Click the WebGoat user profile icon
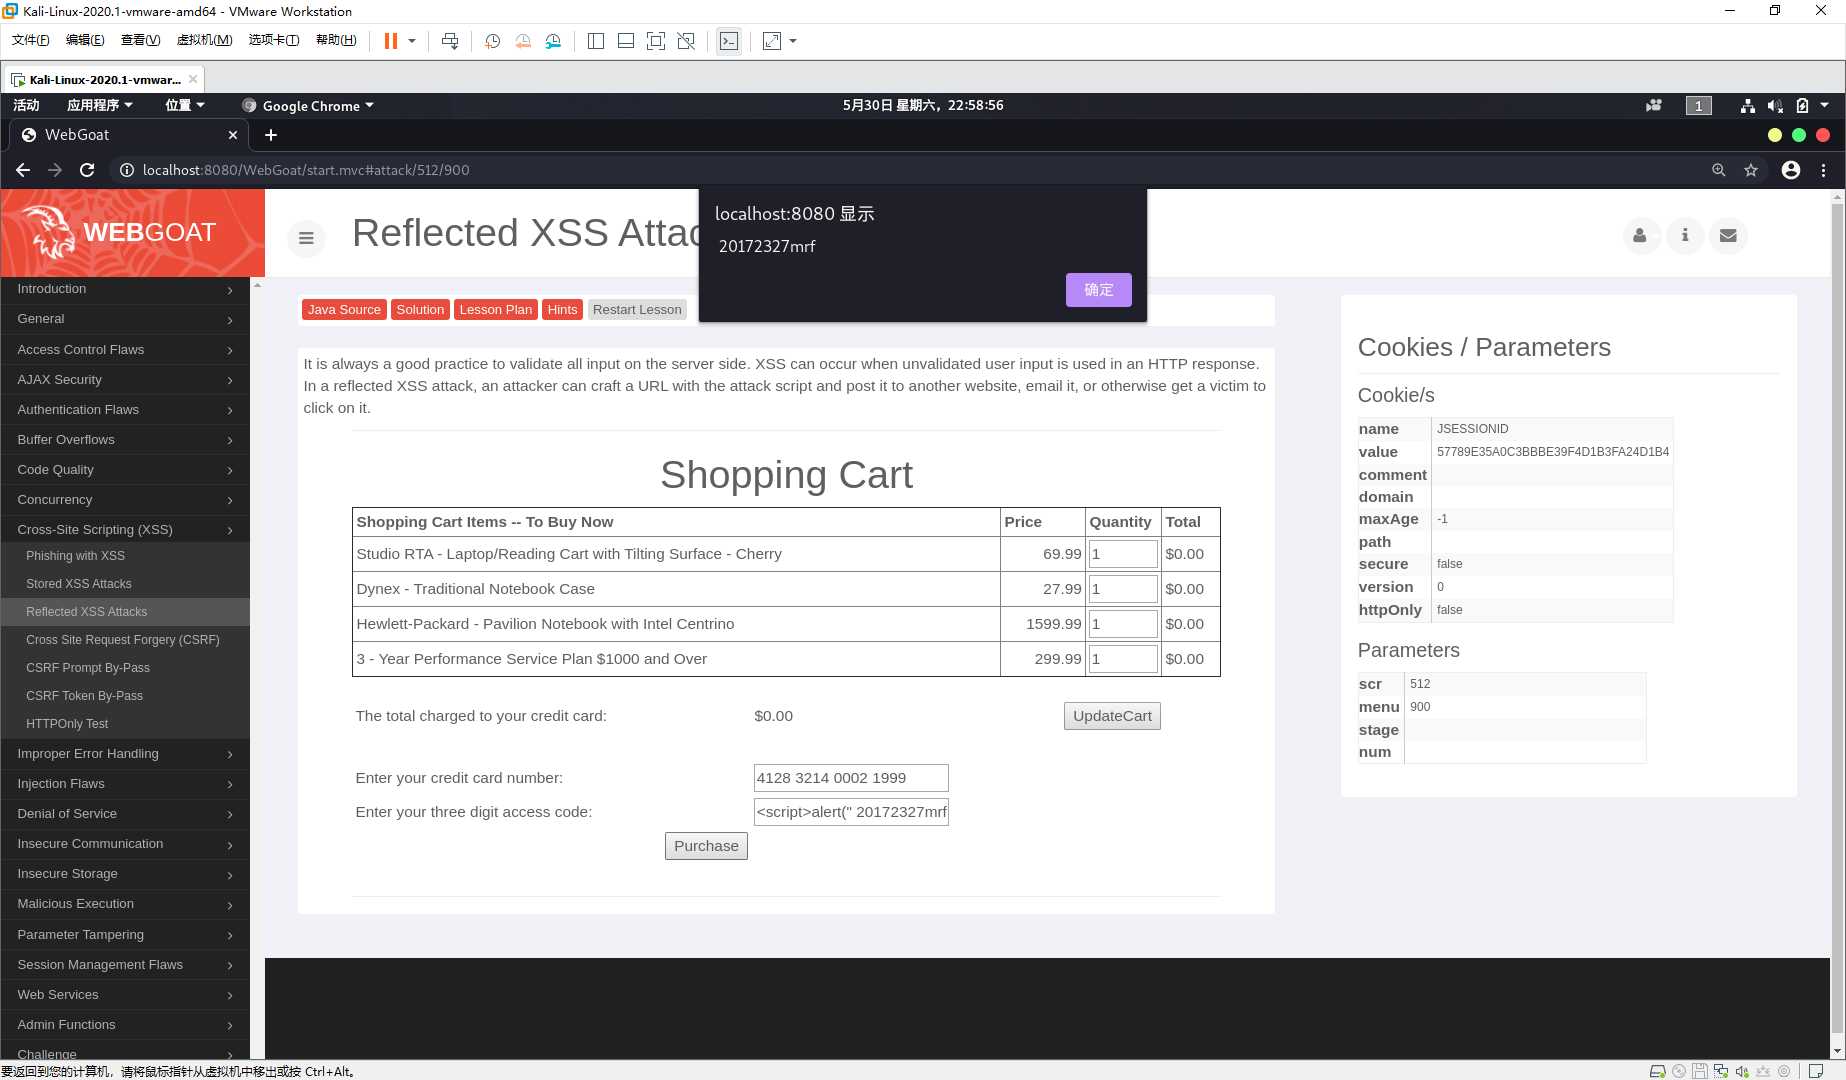 pos(1640,236)
